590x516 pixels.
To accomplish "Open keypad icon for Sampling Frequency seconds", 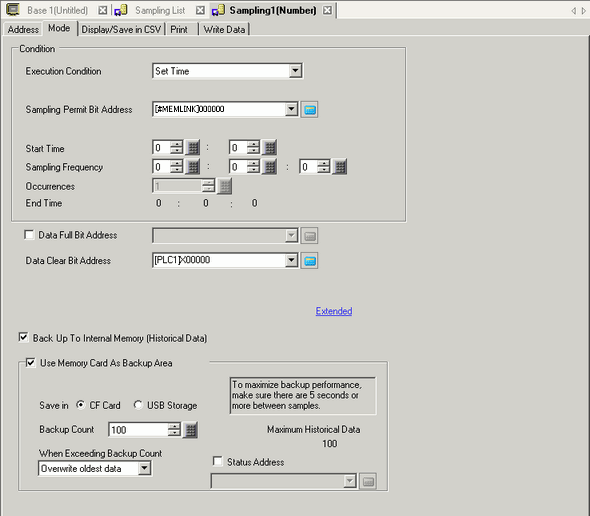I will [340, 167].
